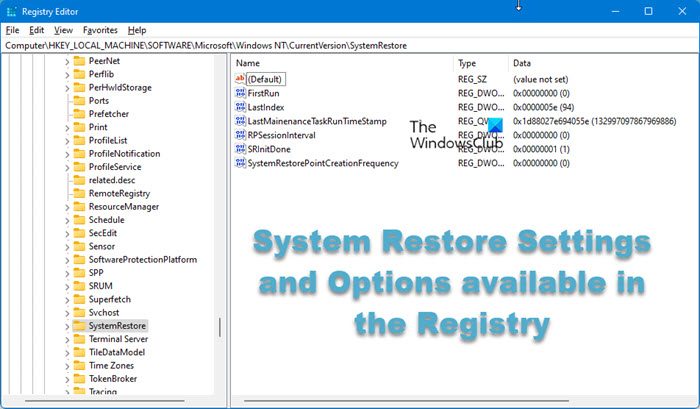
Task: Click the Superfetch folder icon
Action: [x=79, y=299]
